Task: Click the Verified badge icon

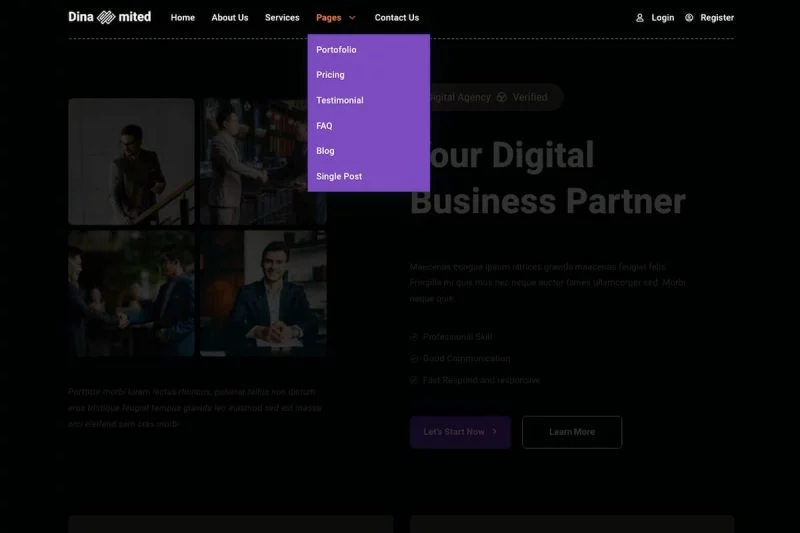Action: tap(502, 98)
